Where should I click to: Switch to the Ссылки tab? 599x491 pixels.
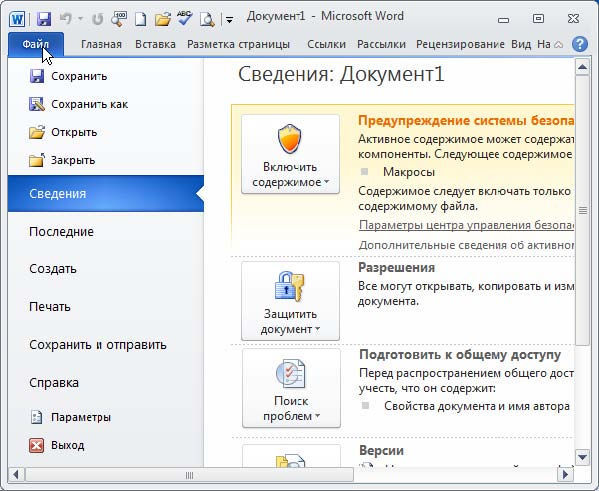pos(326,44)
